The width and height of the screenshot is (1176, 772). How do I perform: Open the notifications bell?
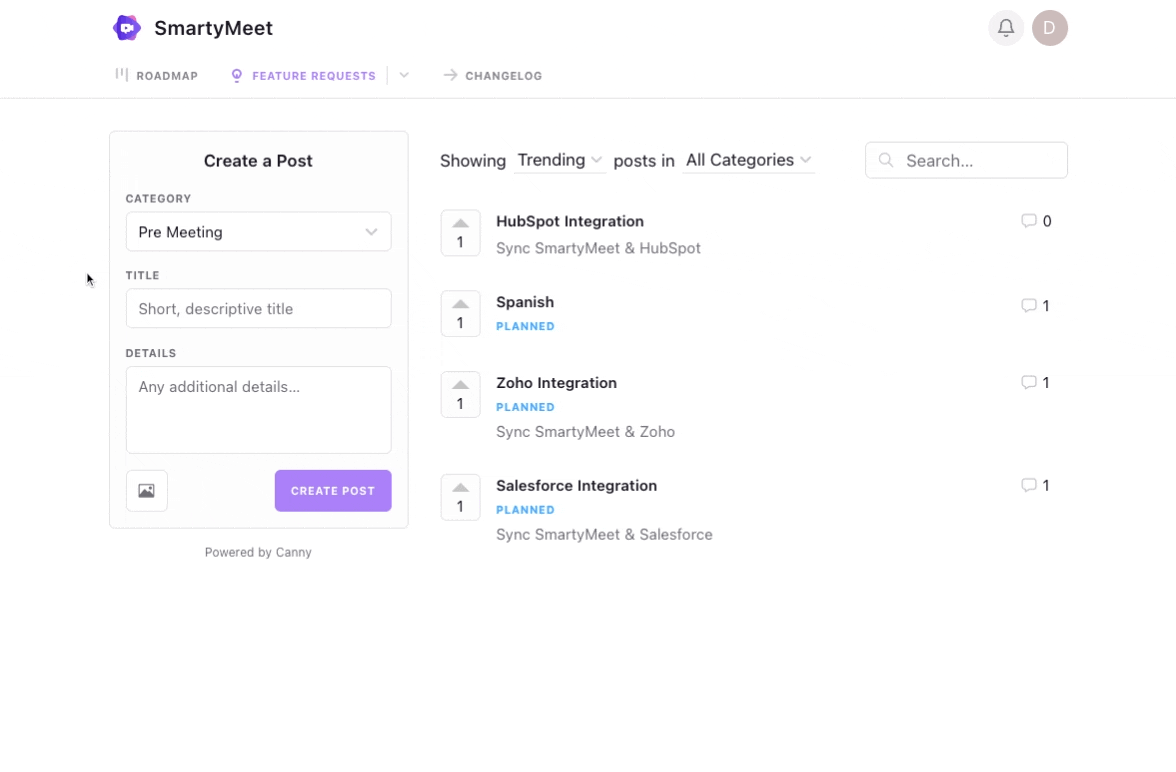tap(1006, 28)
